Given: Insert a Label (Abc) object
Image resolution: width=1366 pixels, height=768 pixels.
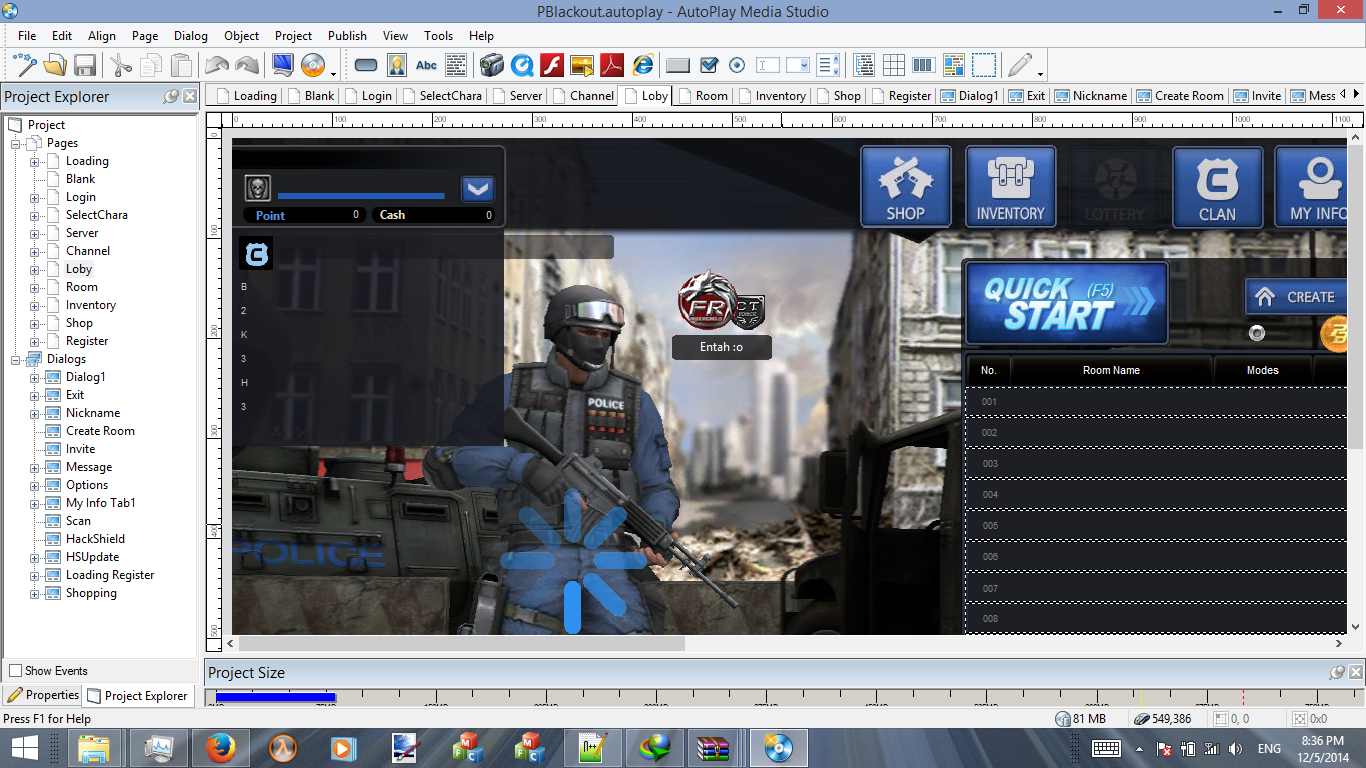Looking at the screenshot, I should (426, 66).
